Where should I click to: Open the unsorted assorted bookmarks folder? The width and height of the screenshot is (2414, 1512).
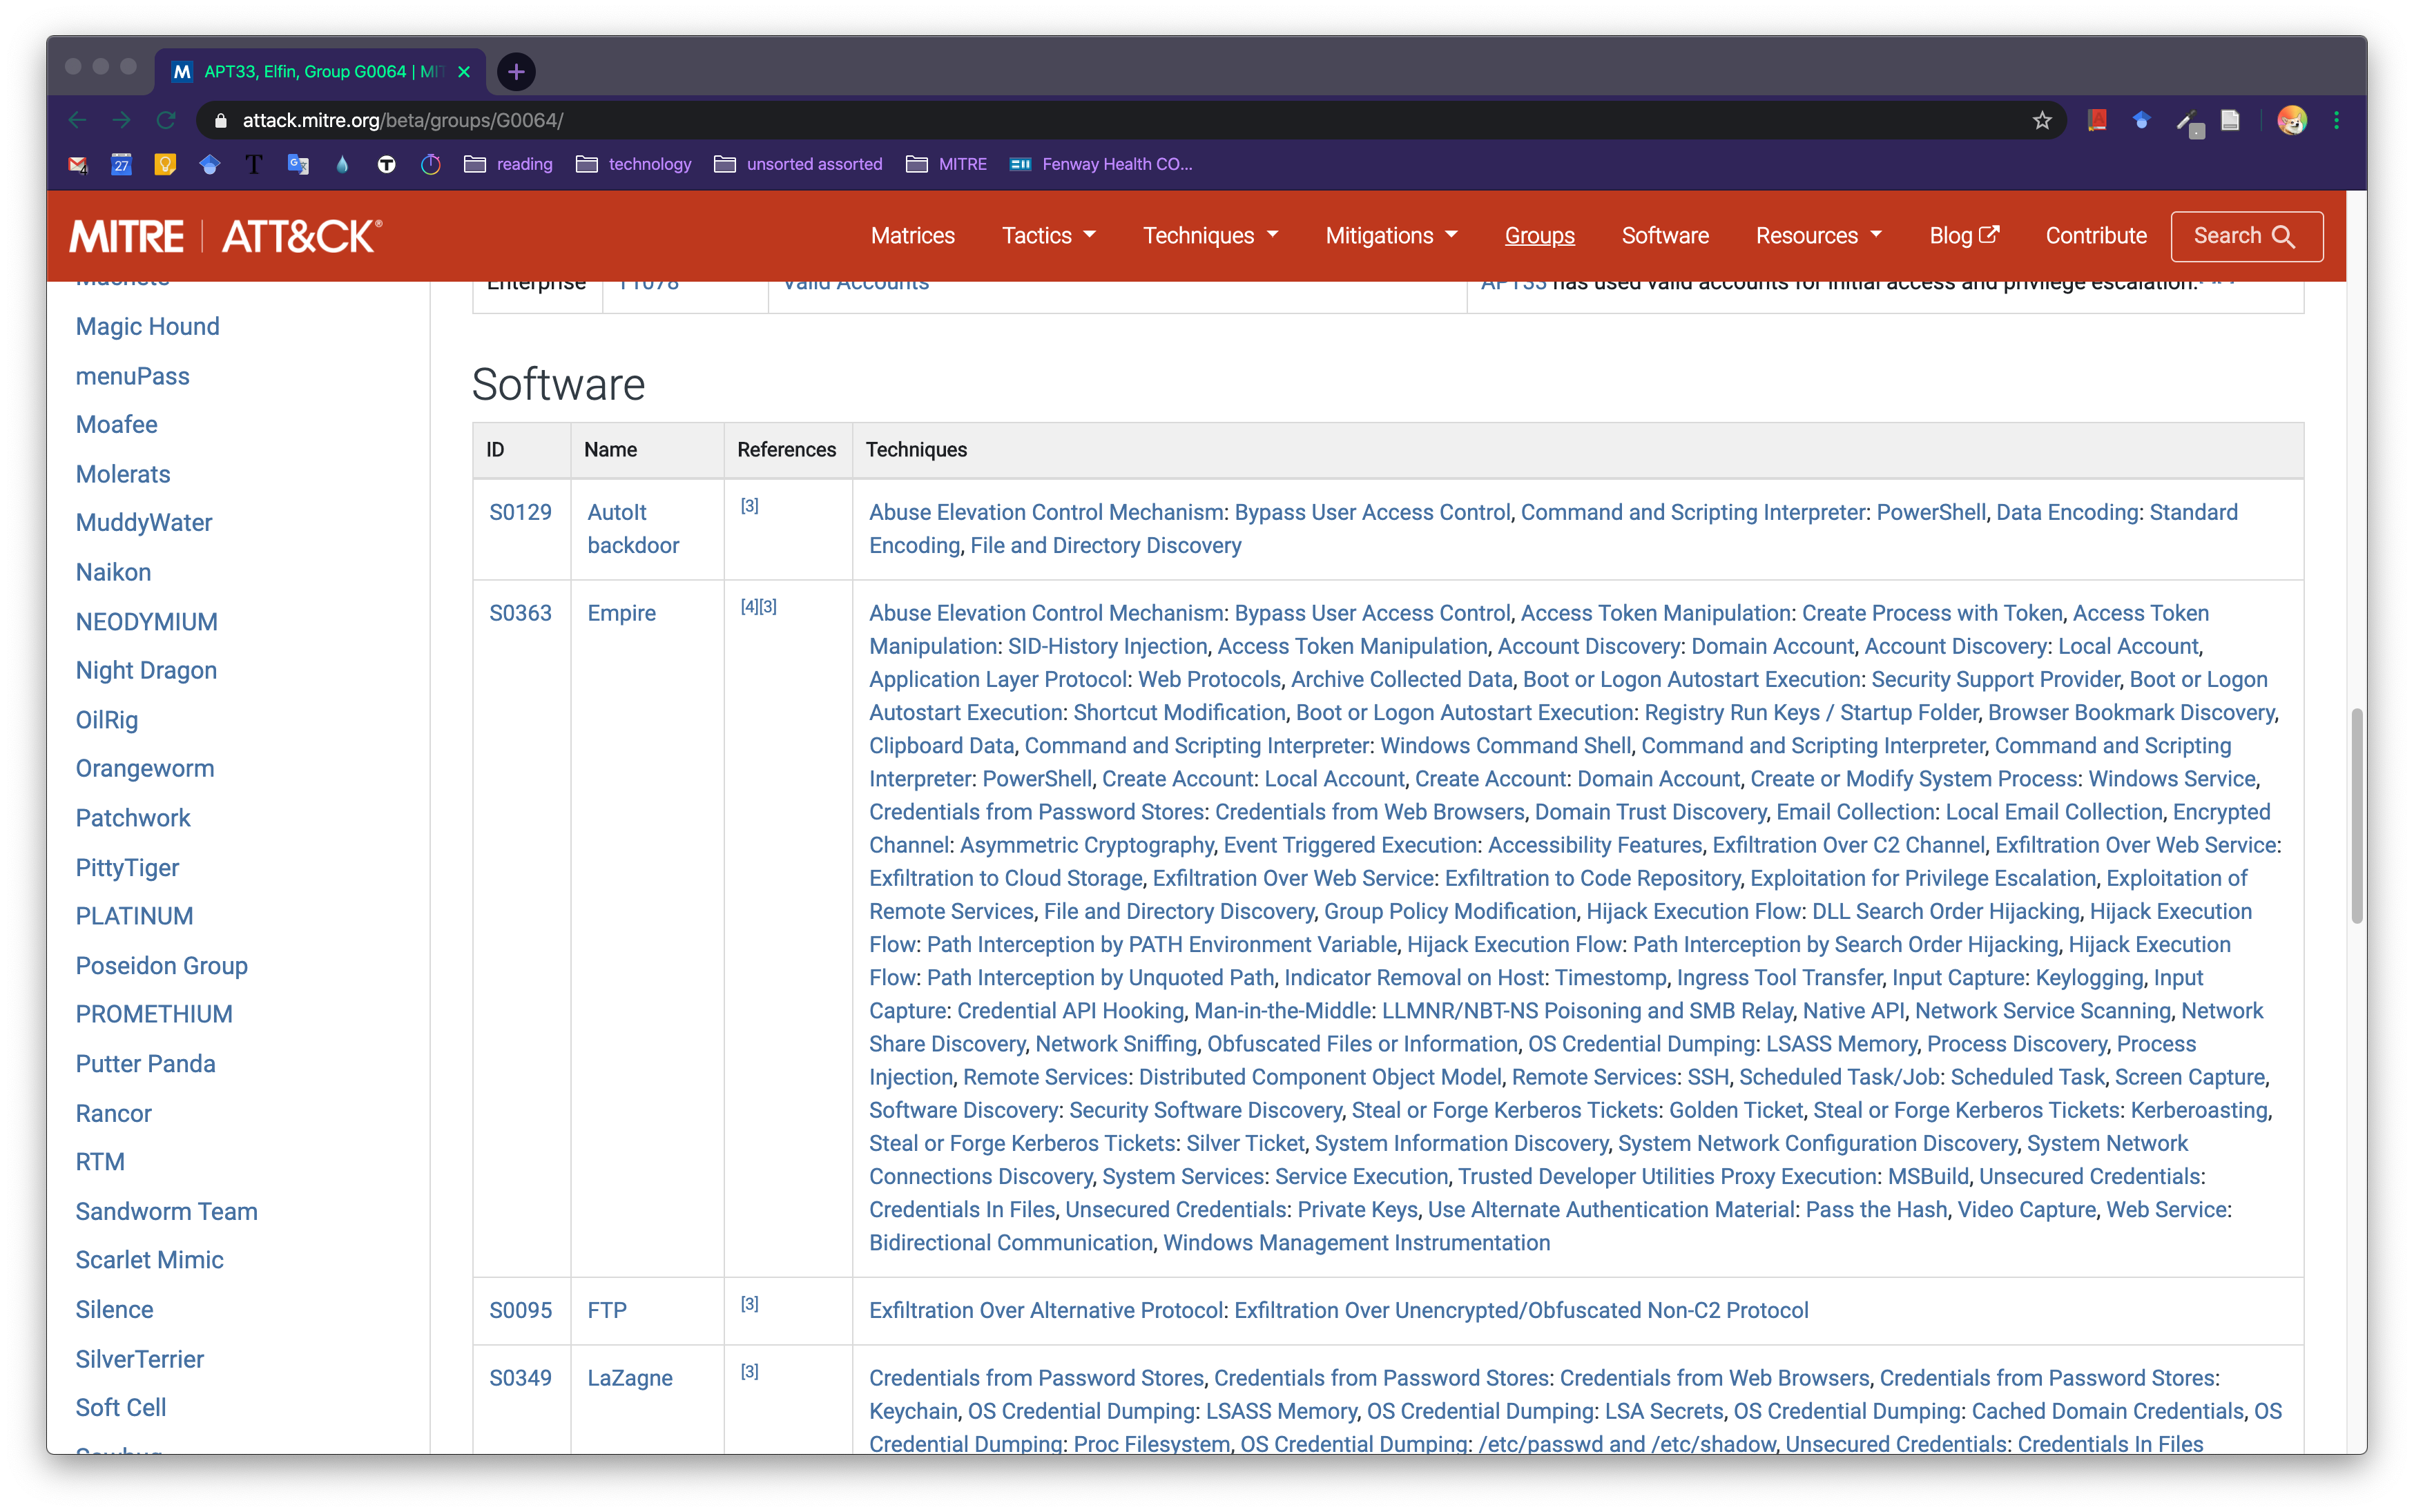(798, 164)
